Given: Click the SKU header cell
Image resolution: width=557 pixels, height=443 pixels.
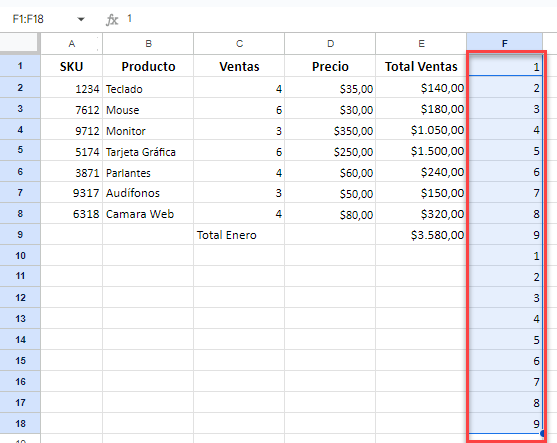Looking at the screenshot, I should (x=72, y=66).
